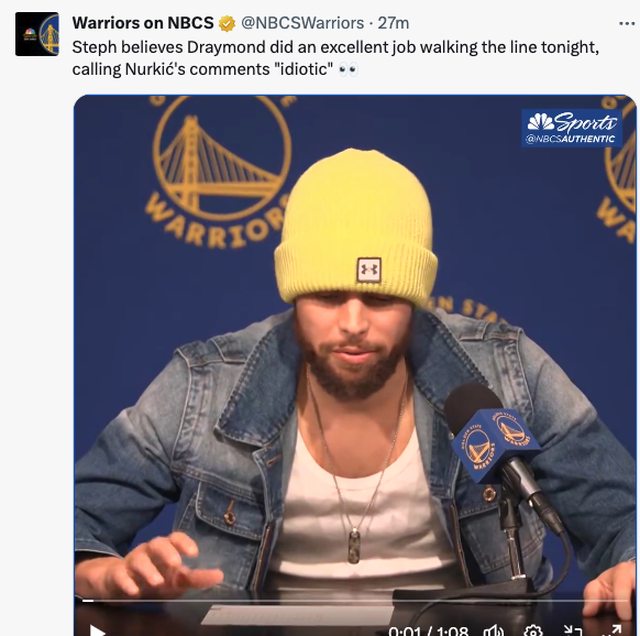Play the video with the play button
The width and height of the screenshot is (640, 636).
(97, 629)
